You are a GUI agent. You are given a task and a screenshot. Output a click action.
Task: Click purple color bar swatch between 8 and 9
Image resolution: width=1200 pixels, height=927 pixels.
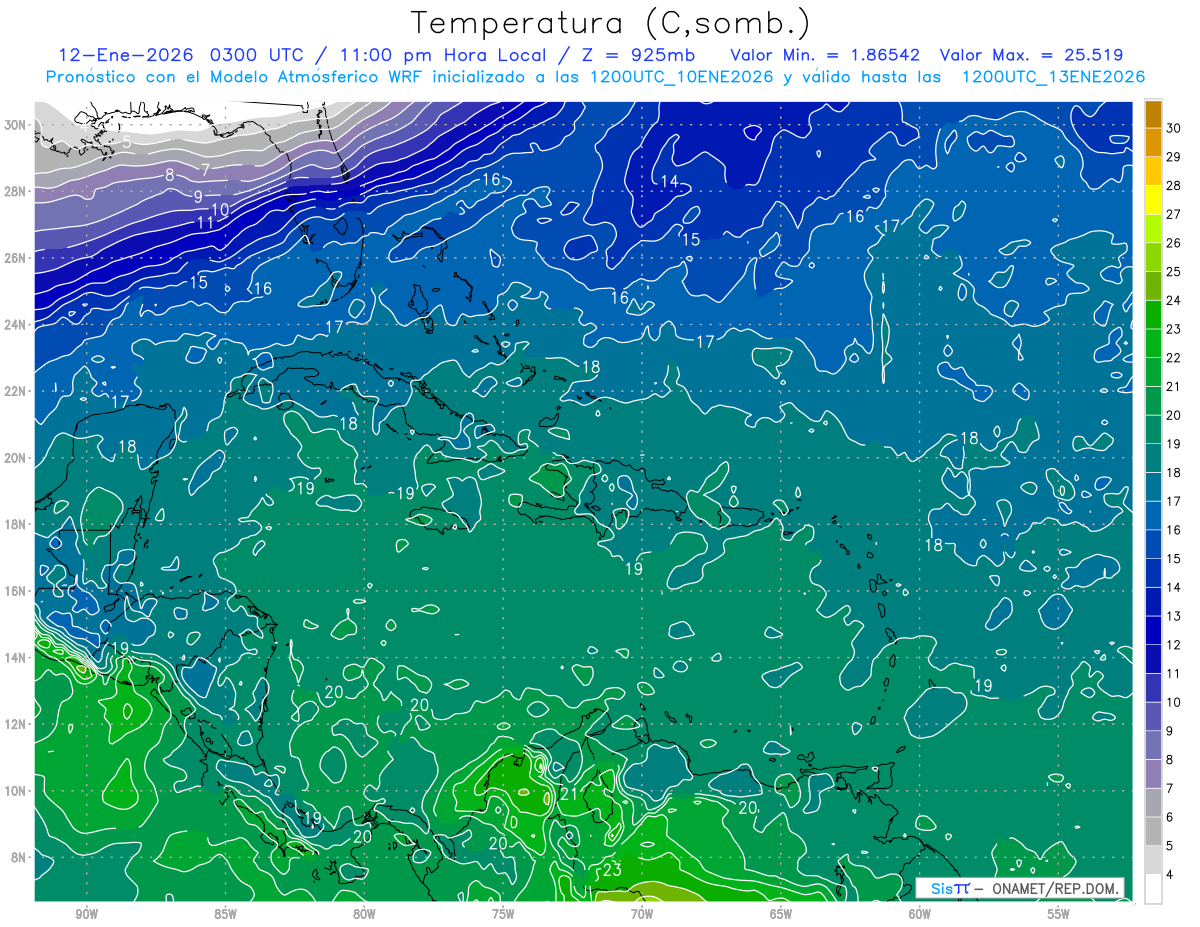tap(1153, 745)
